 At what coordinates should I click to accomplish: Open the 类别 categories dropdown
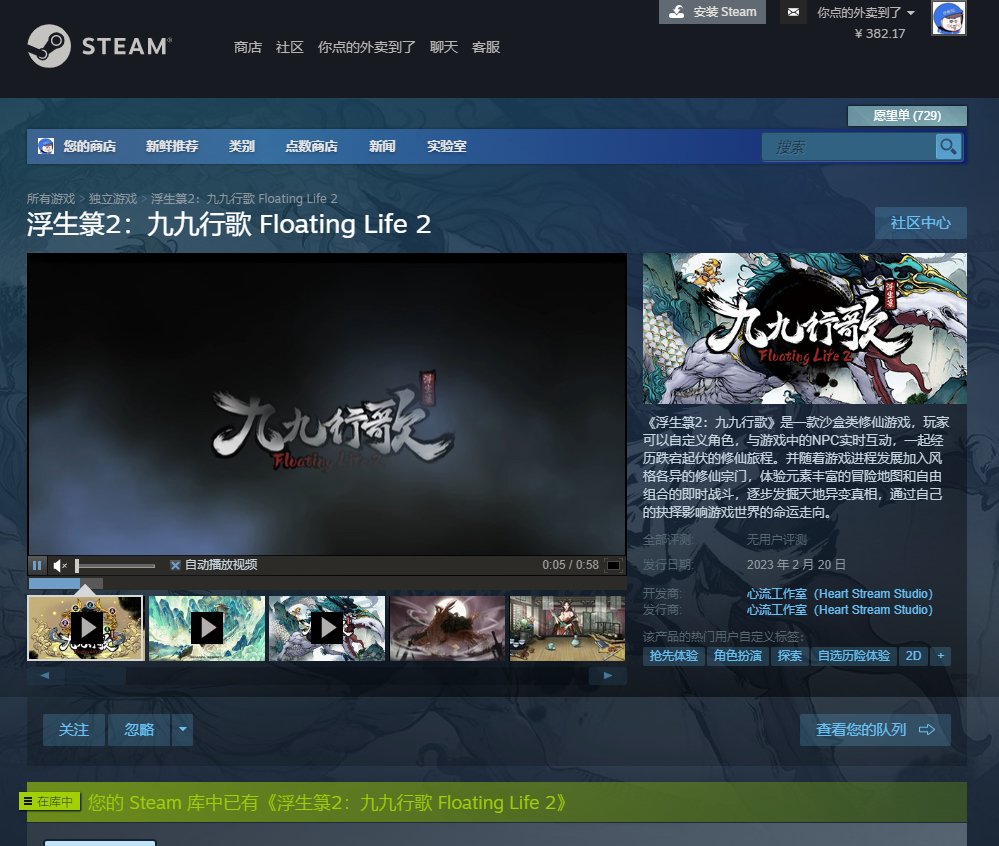pyautogui.click(x=241, y=146)
